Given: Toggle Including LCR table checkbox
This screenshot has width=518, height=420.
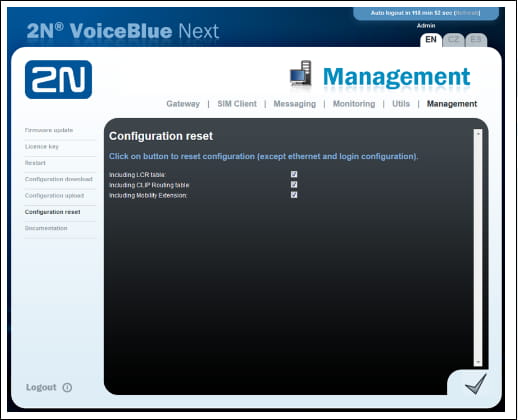Looking at the screenshot, I should pos(294,174).
